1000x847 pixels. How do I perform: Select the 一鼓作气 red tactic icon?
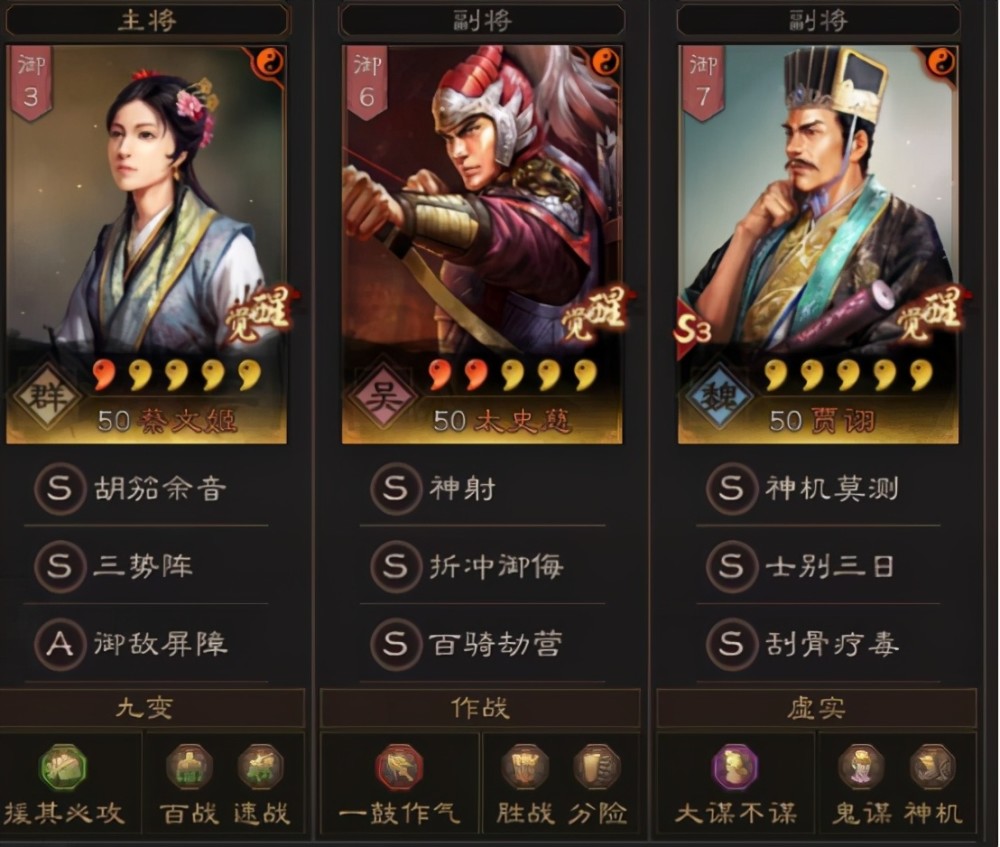(399, 767)
